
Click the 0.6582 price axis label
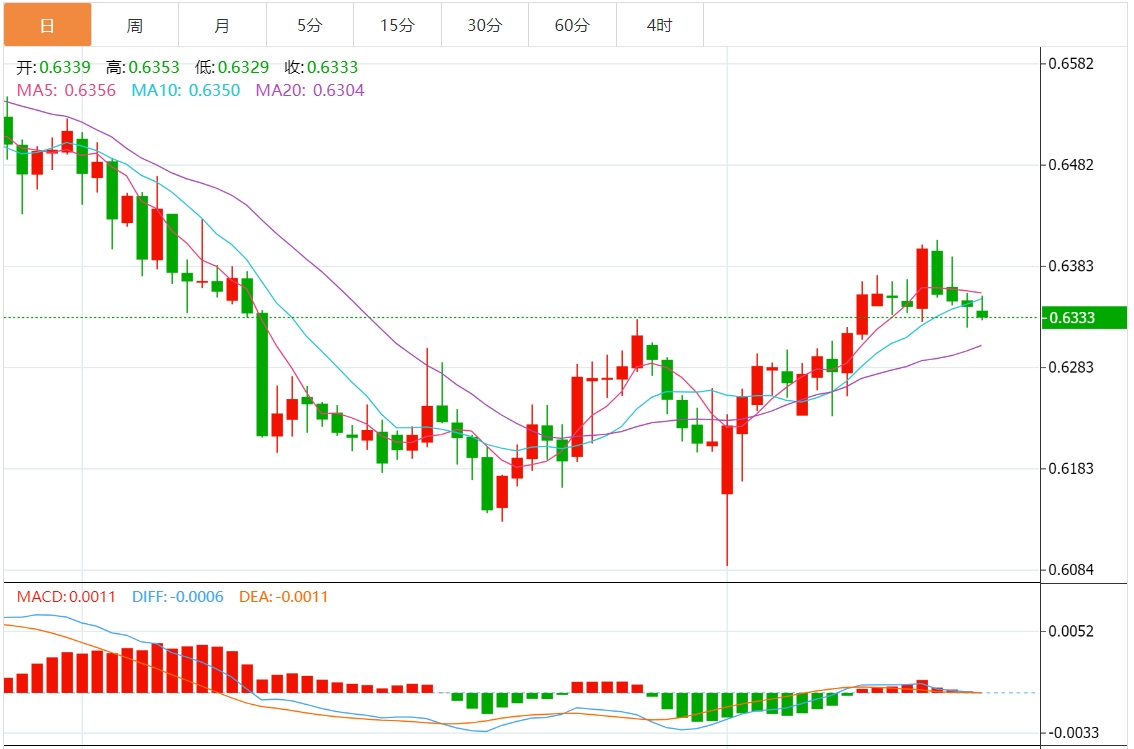(x=1072, y=64)
